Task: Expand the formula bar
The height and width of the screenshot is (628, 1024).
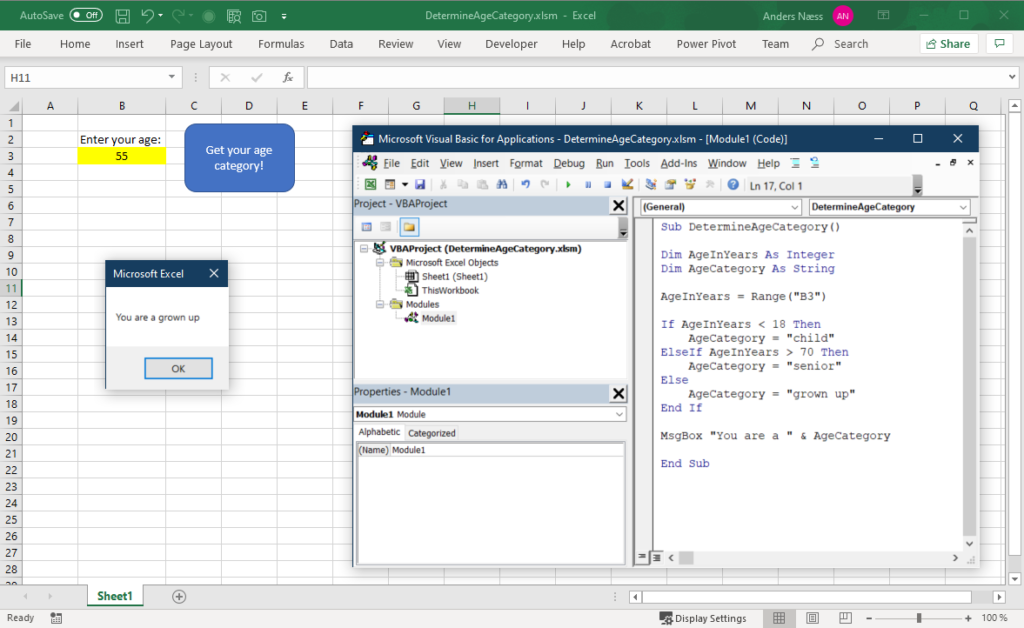Action: coord(1012,77)
